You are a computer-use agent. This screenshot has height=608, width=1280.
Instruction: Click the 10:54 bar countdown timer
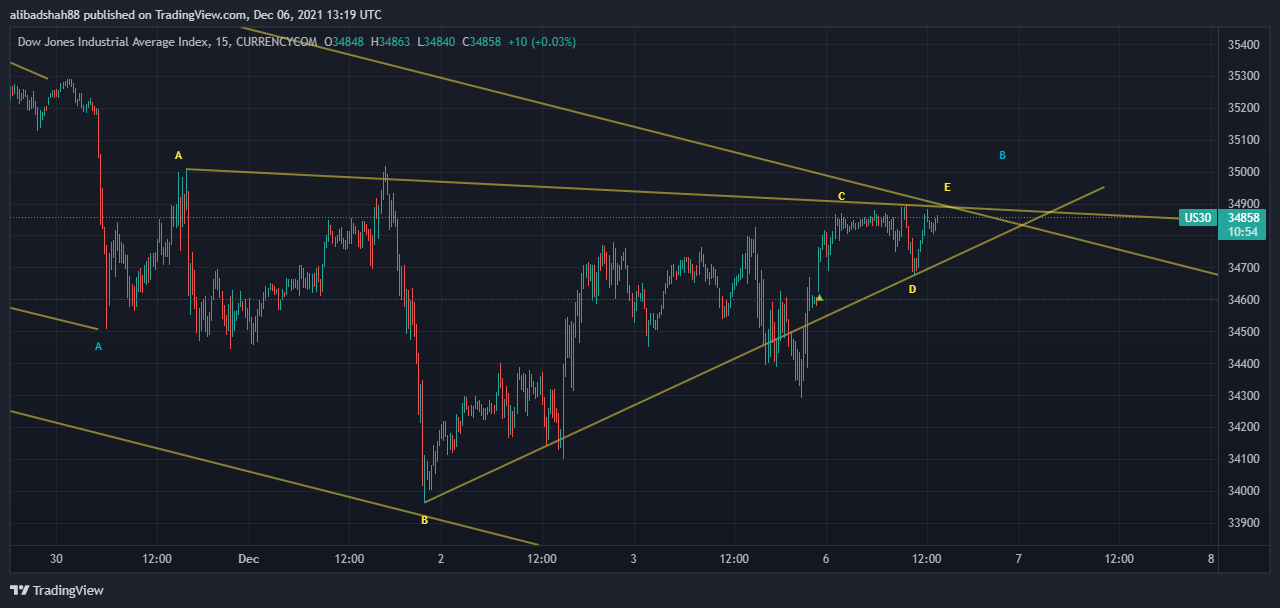coord(1243,232)
